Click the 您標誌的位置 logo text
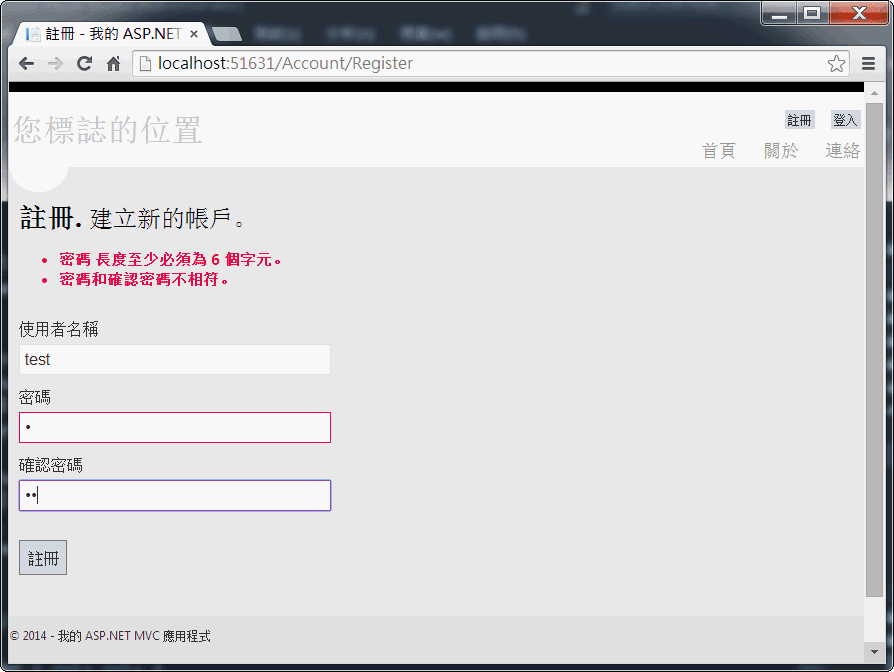 [107, 130]
